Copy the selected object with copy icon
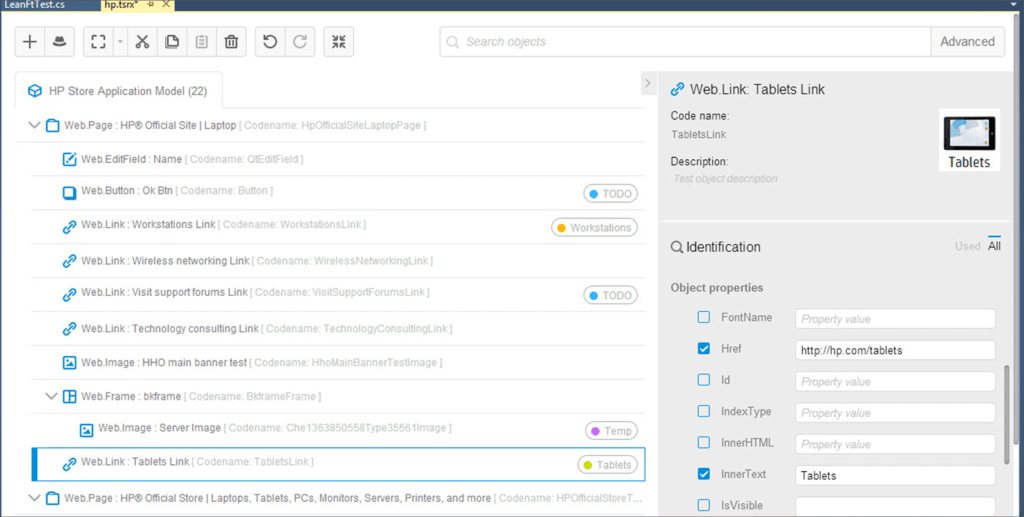The width and height of the screenshot is (1024, 517). point(172,42)
